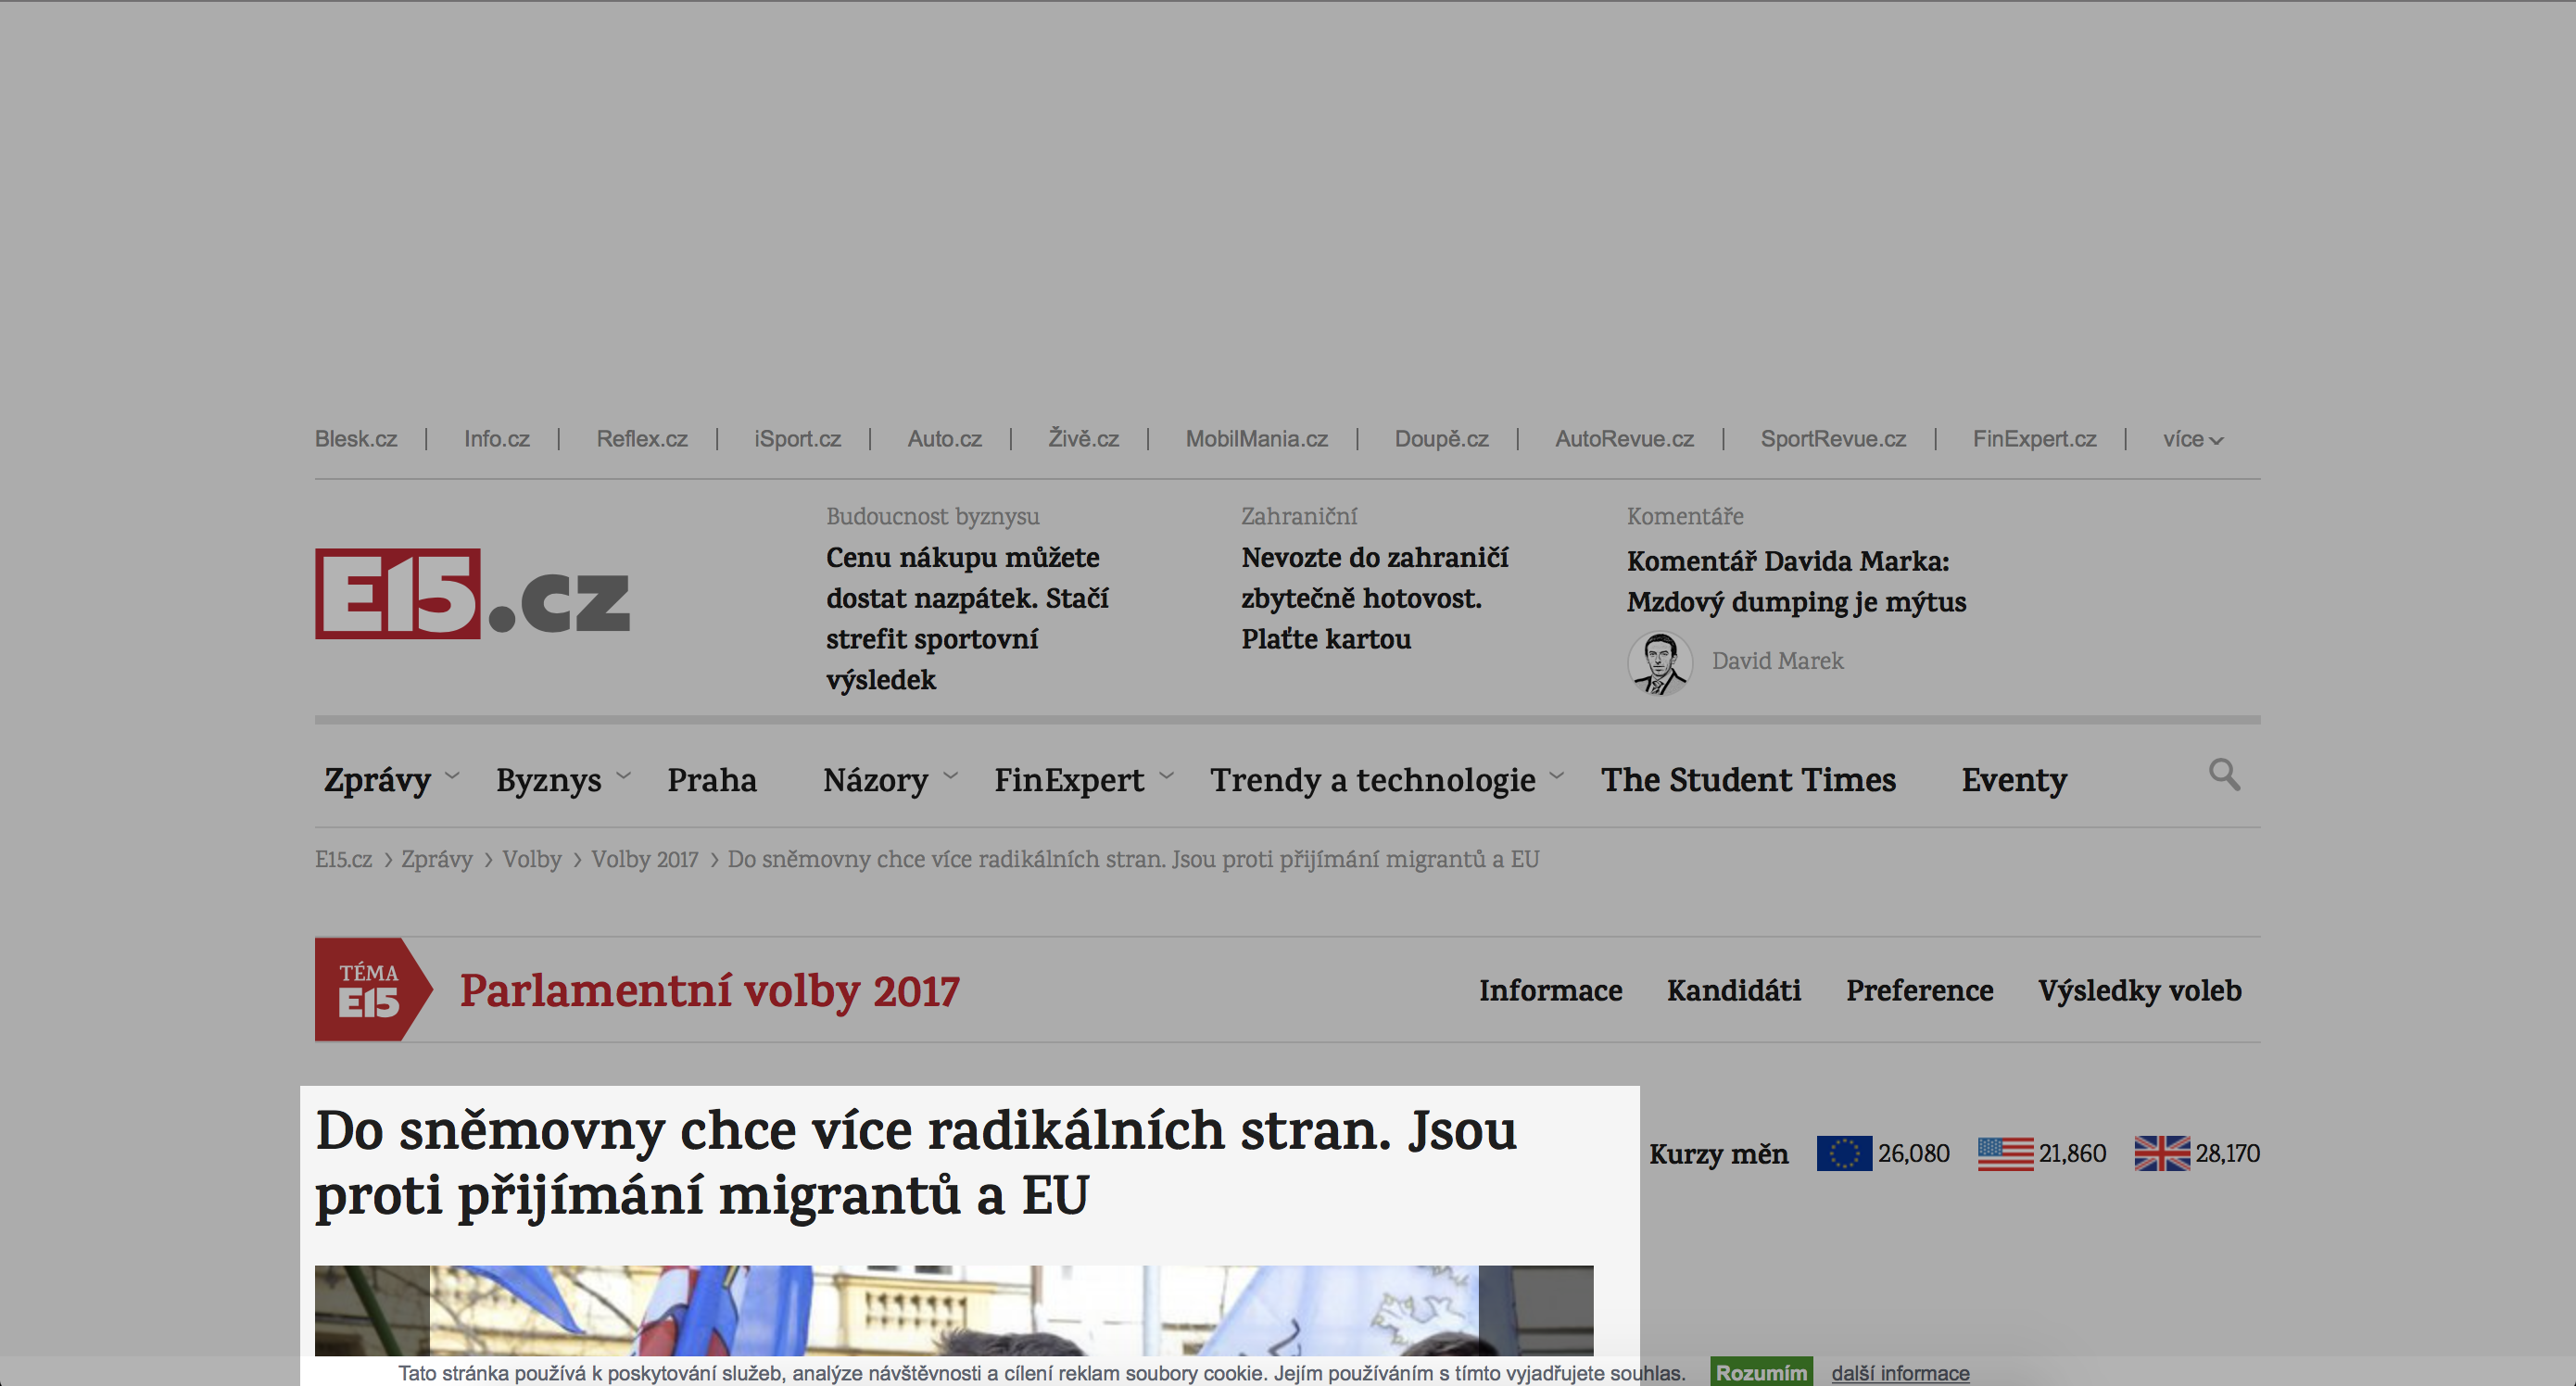
Task: Click the 28,170 pound rate
Action: (x=2227, y=1153)
